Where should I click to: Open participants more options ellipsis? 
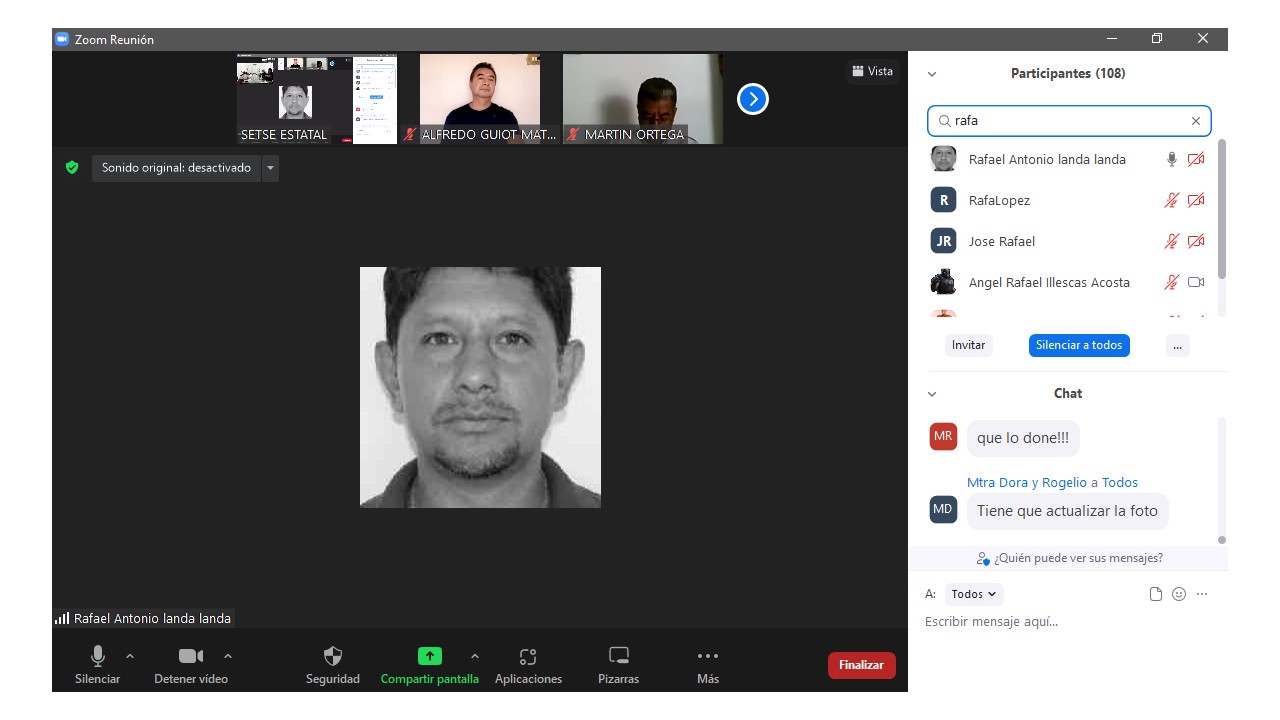pos(1177,345)
